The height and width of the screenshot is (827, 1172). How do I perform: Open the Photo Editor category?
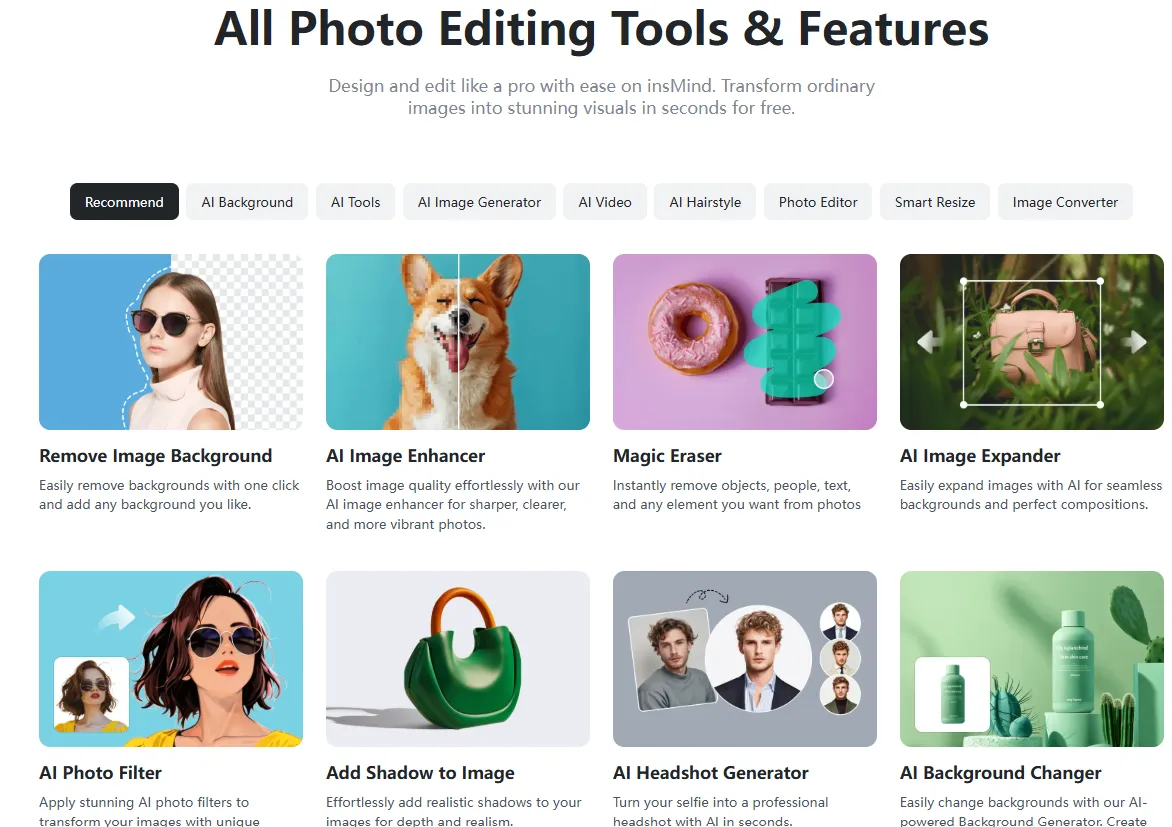pos(817,201)
